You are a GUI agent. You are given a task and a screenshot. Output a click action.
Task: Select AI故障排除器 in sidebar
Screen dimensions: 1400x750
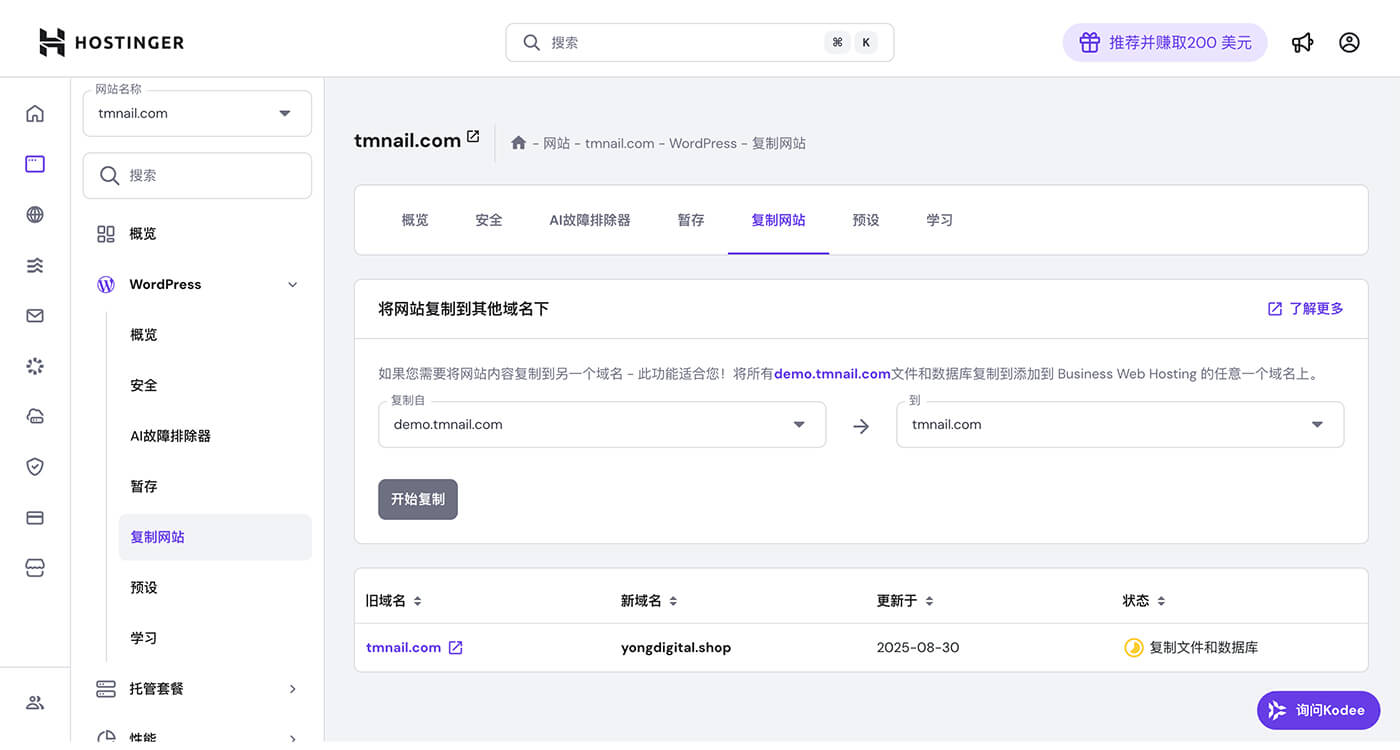(171, 436)
